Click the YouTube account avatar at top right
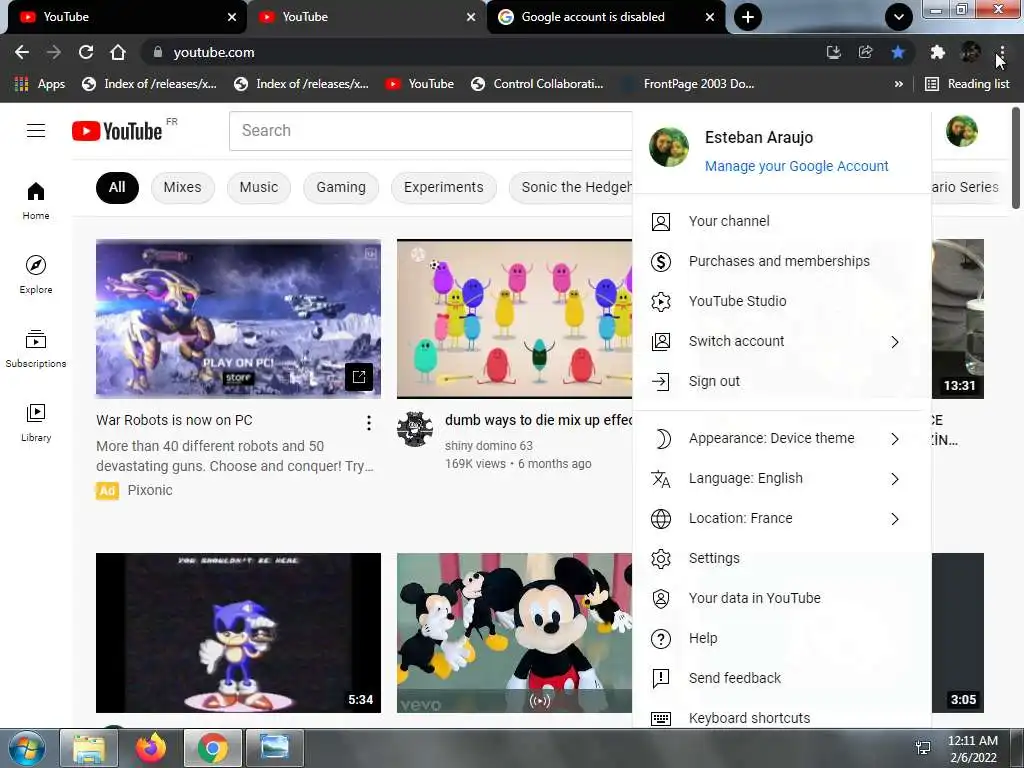Viewport: 1024px width, 768px height. click(x=961, y=131)
